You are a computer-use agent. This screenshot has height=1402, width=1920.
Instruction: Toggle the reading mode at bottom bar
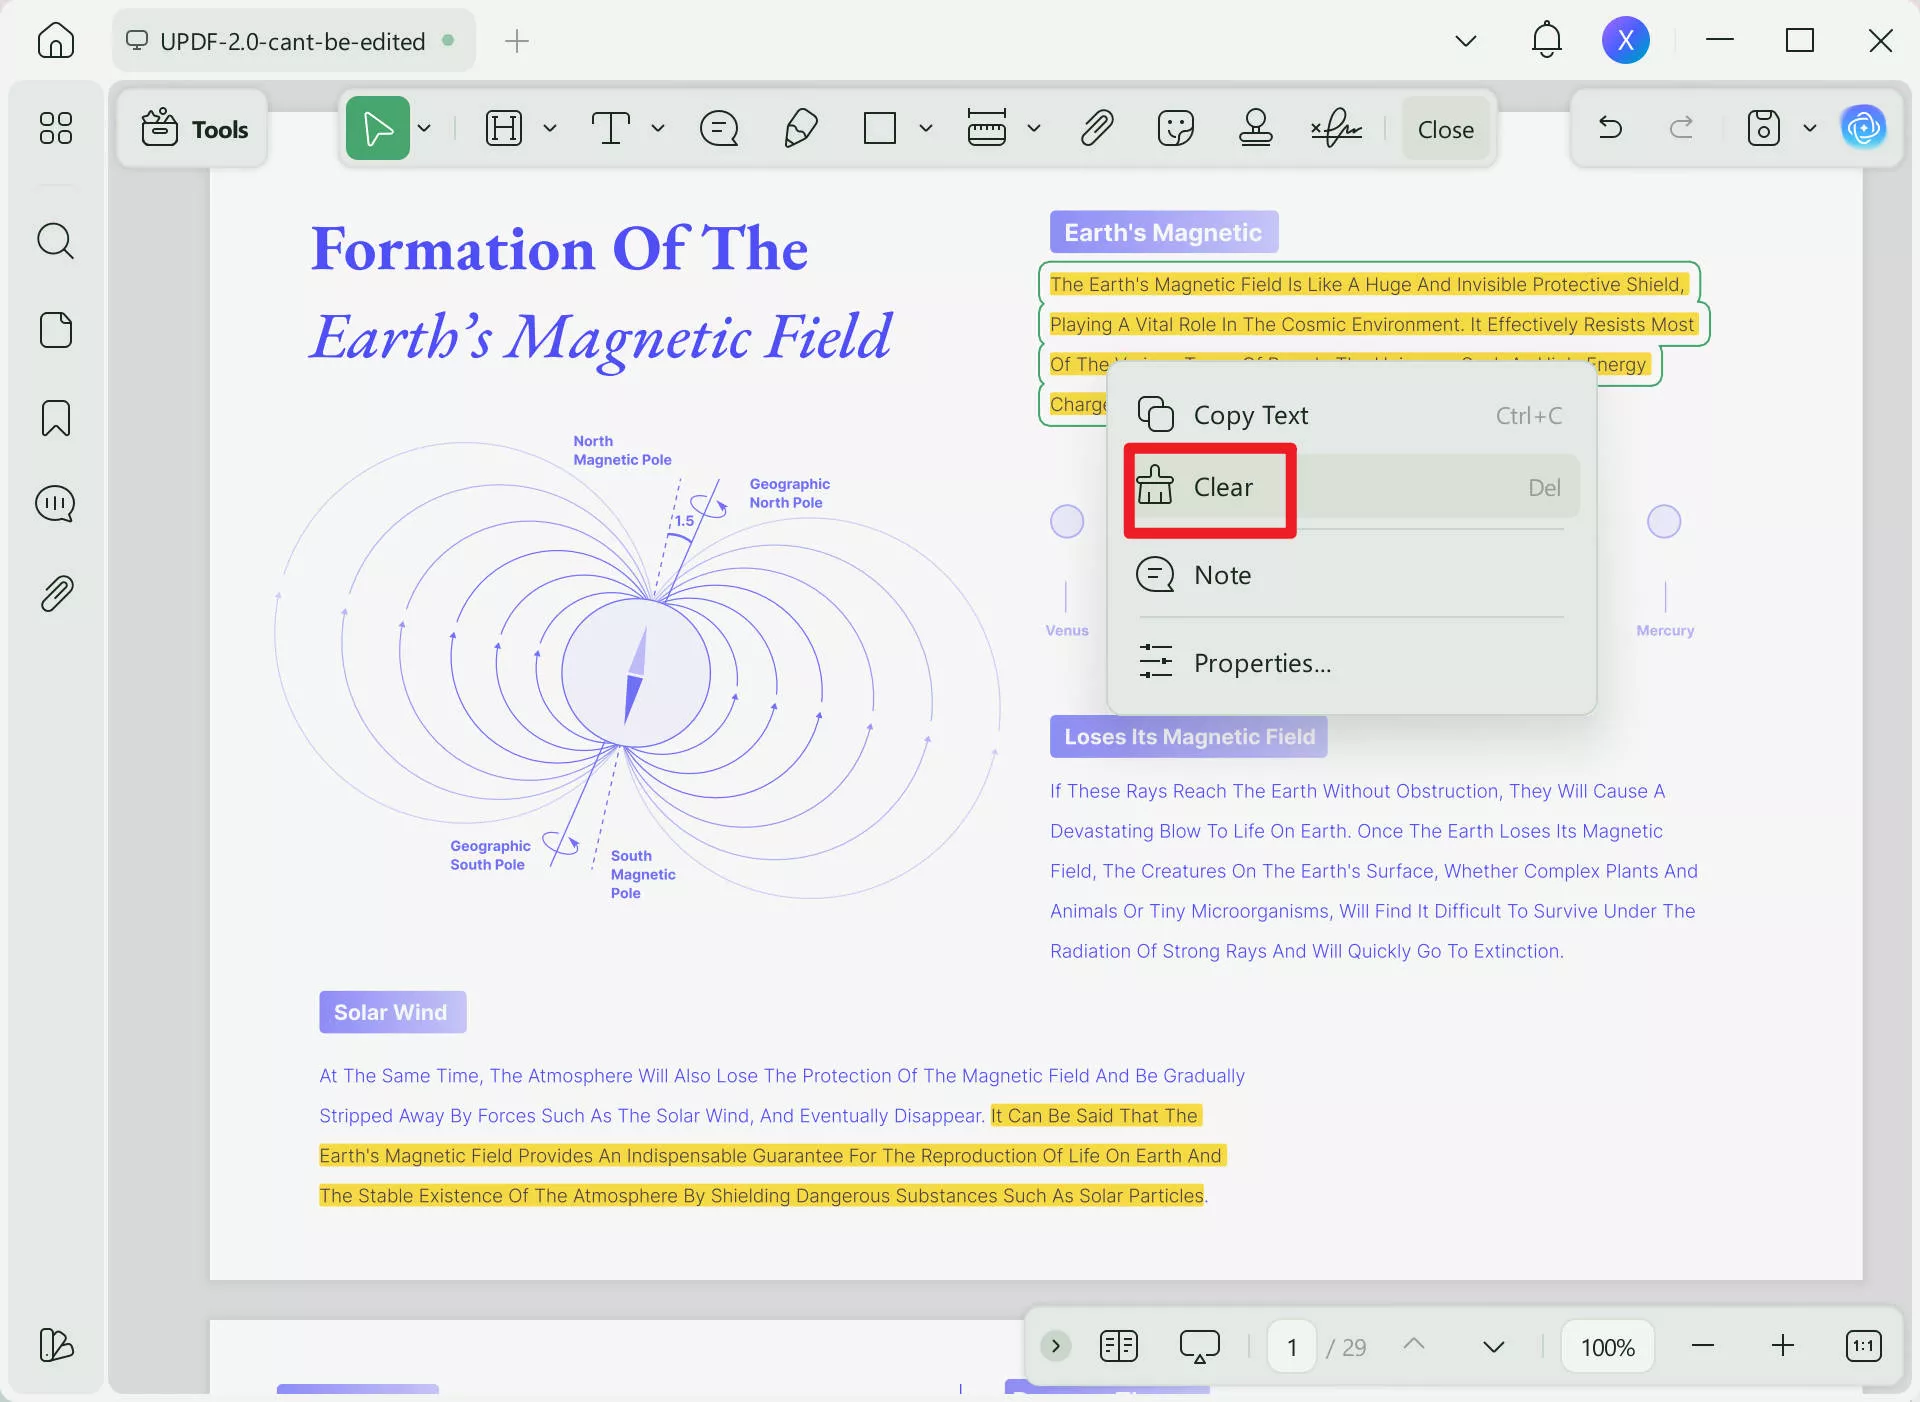coord(1200,1346)
